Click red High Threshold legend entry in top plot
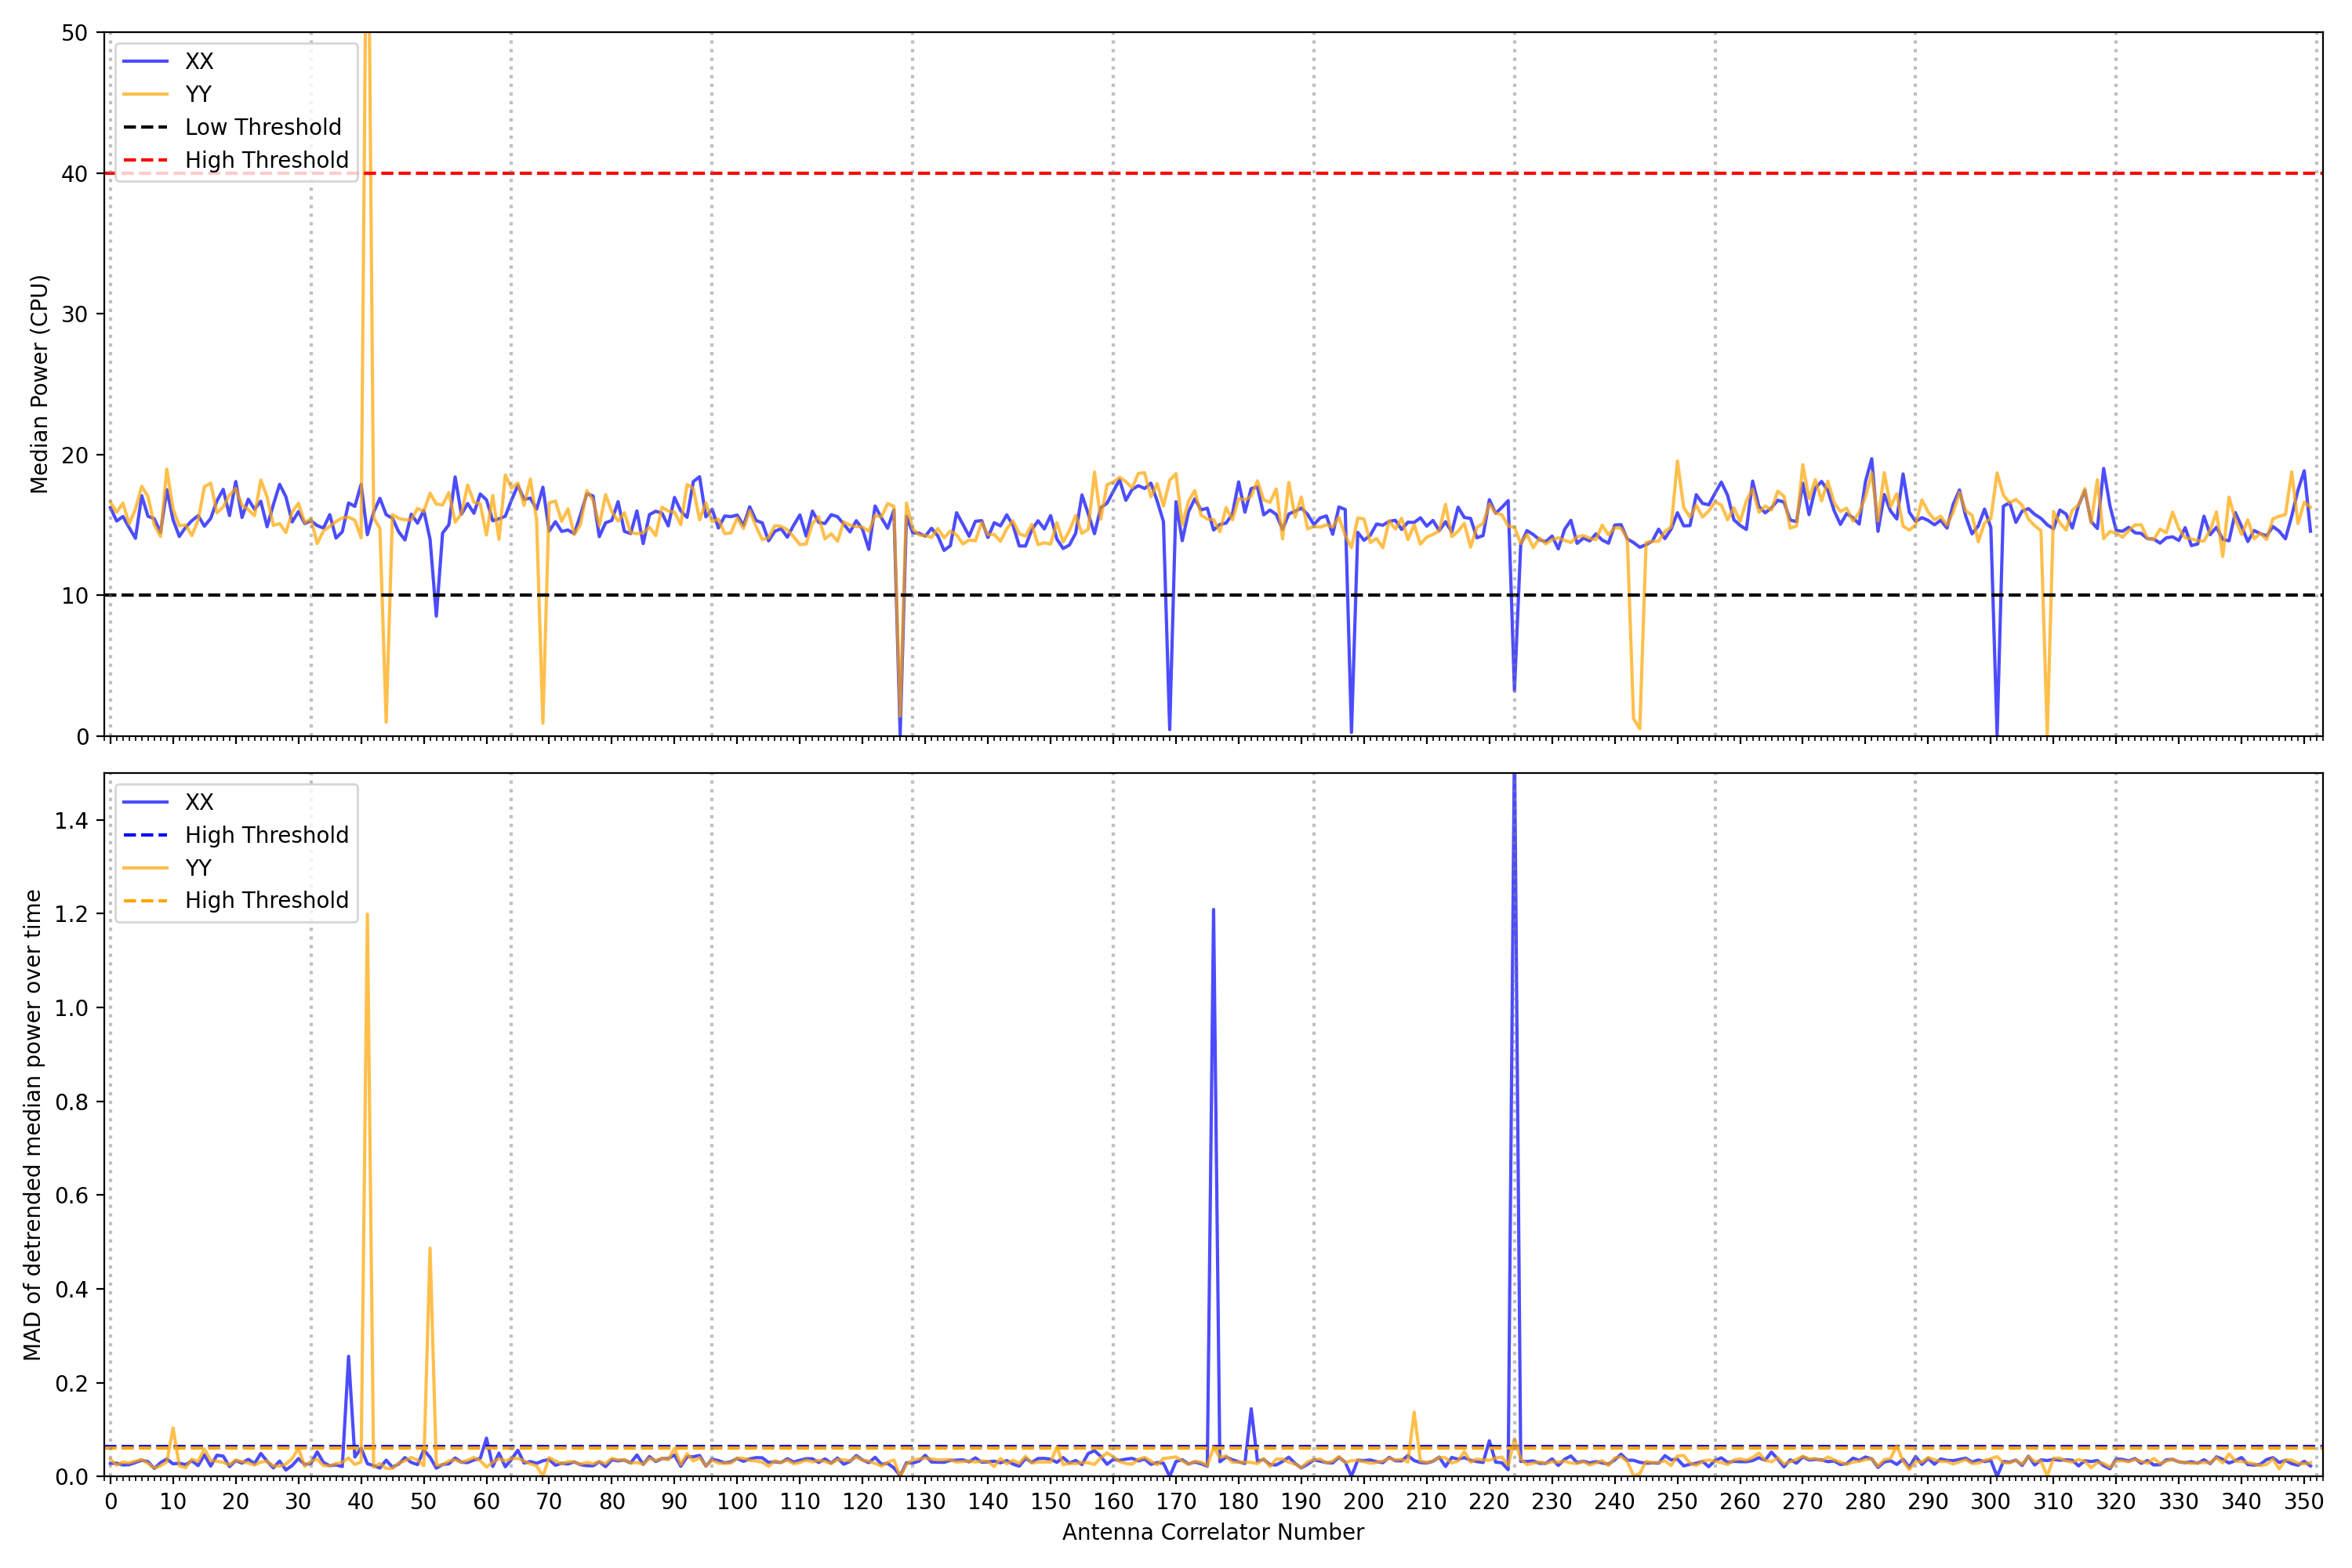The image size is (2352, 1568). [x=266, y=160]
